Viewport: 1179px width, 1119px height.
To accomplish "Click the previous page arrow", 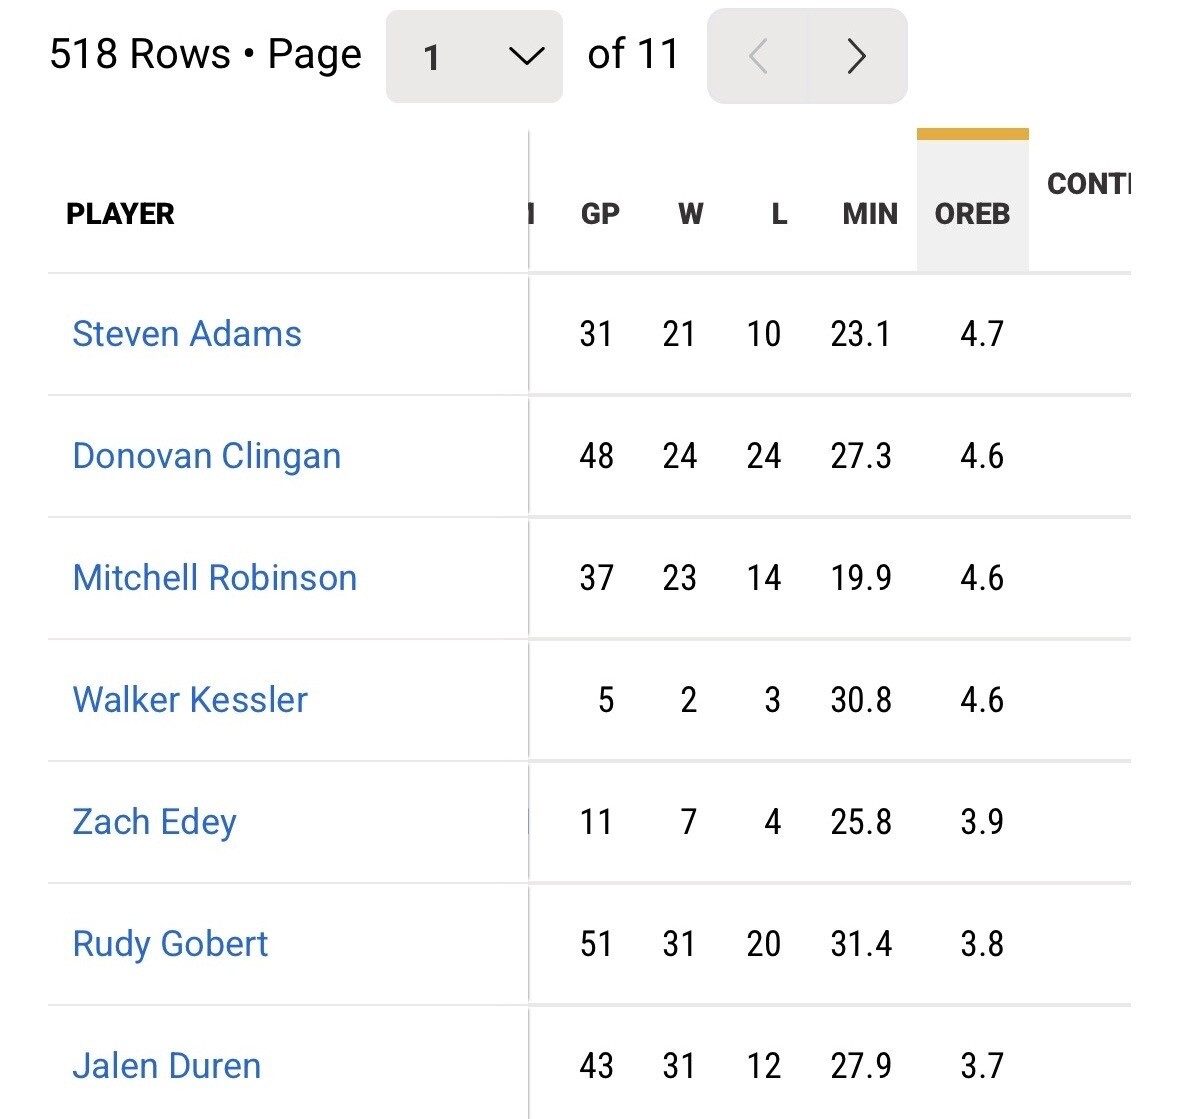I will coord(758,56).
